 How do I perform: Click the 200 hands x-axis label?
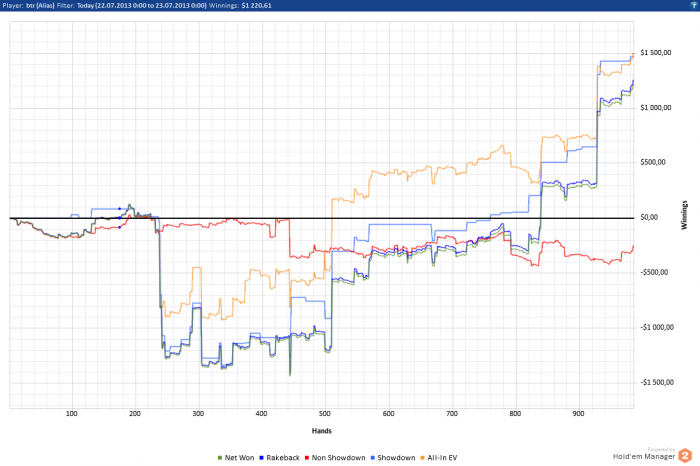click(x=135, y=414)
